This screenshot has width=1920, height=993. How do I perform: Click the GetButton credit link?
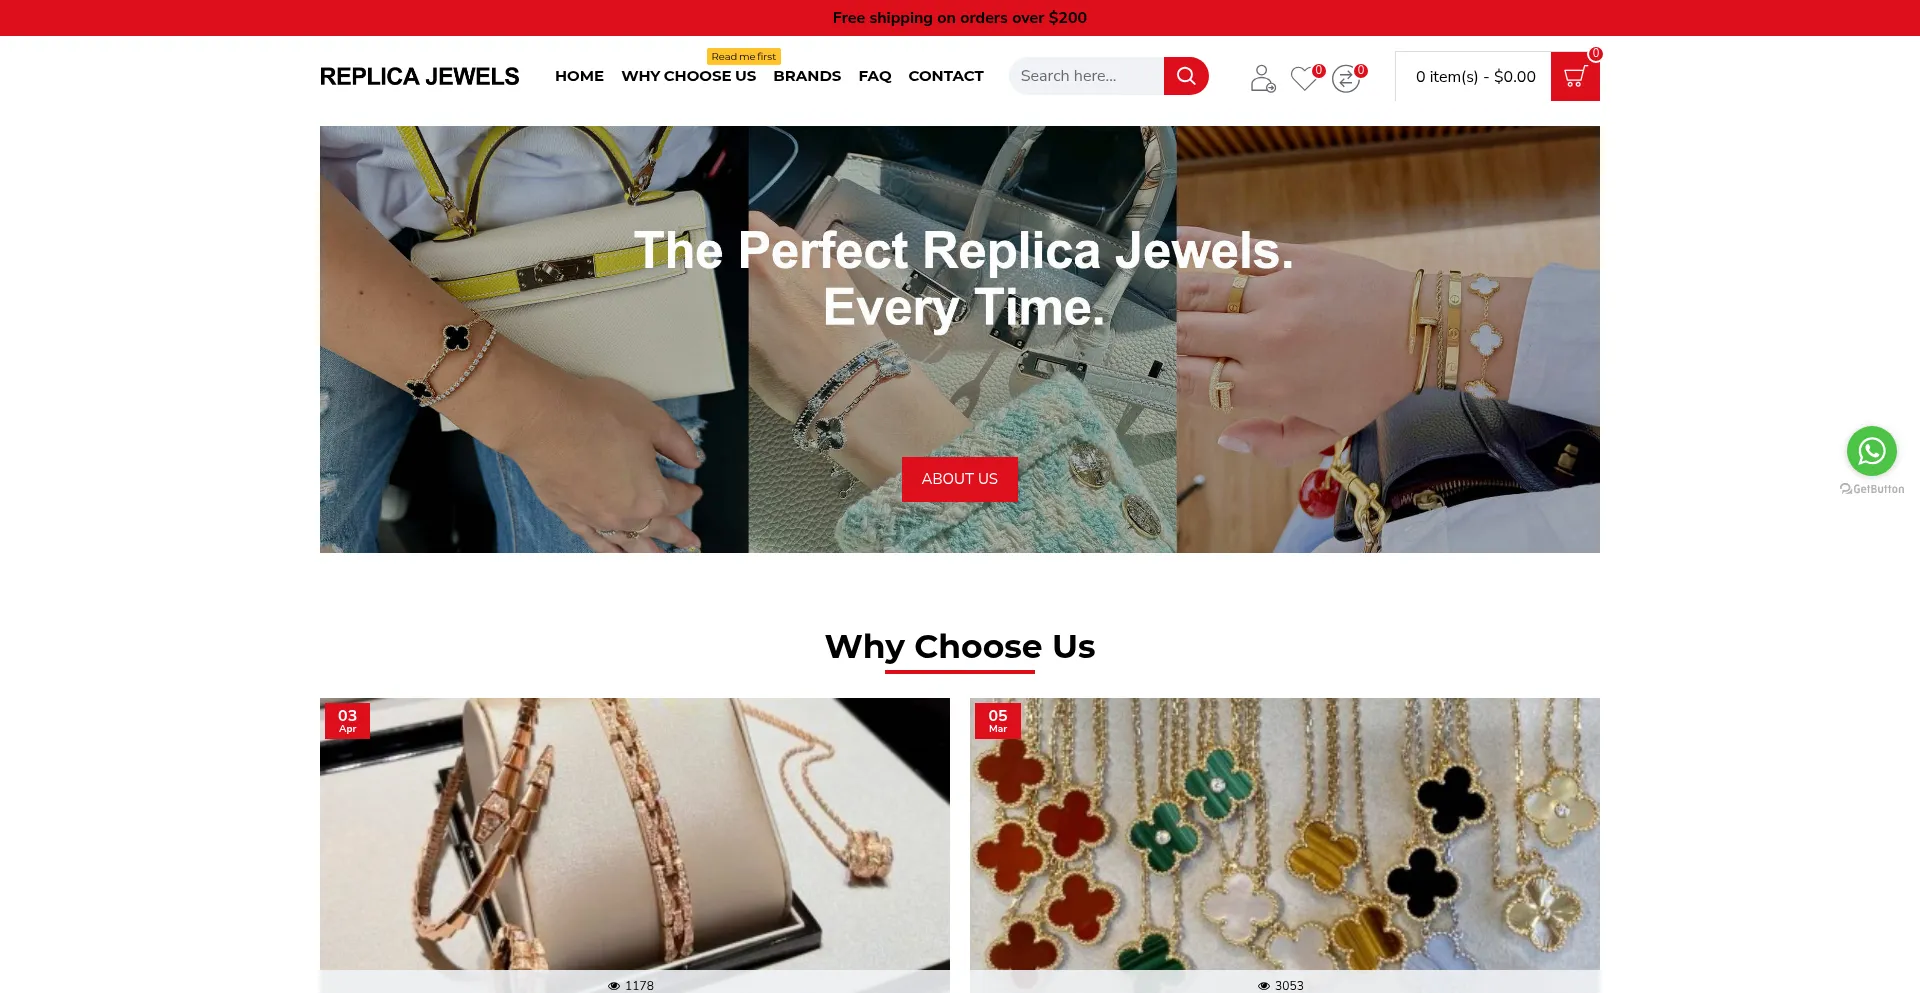[1872, 489]
